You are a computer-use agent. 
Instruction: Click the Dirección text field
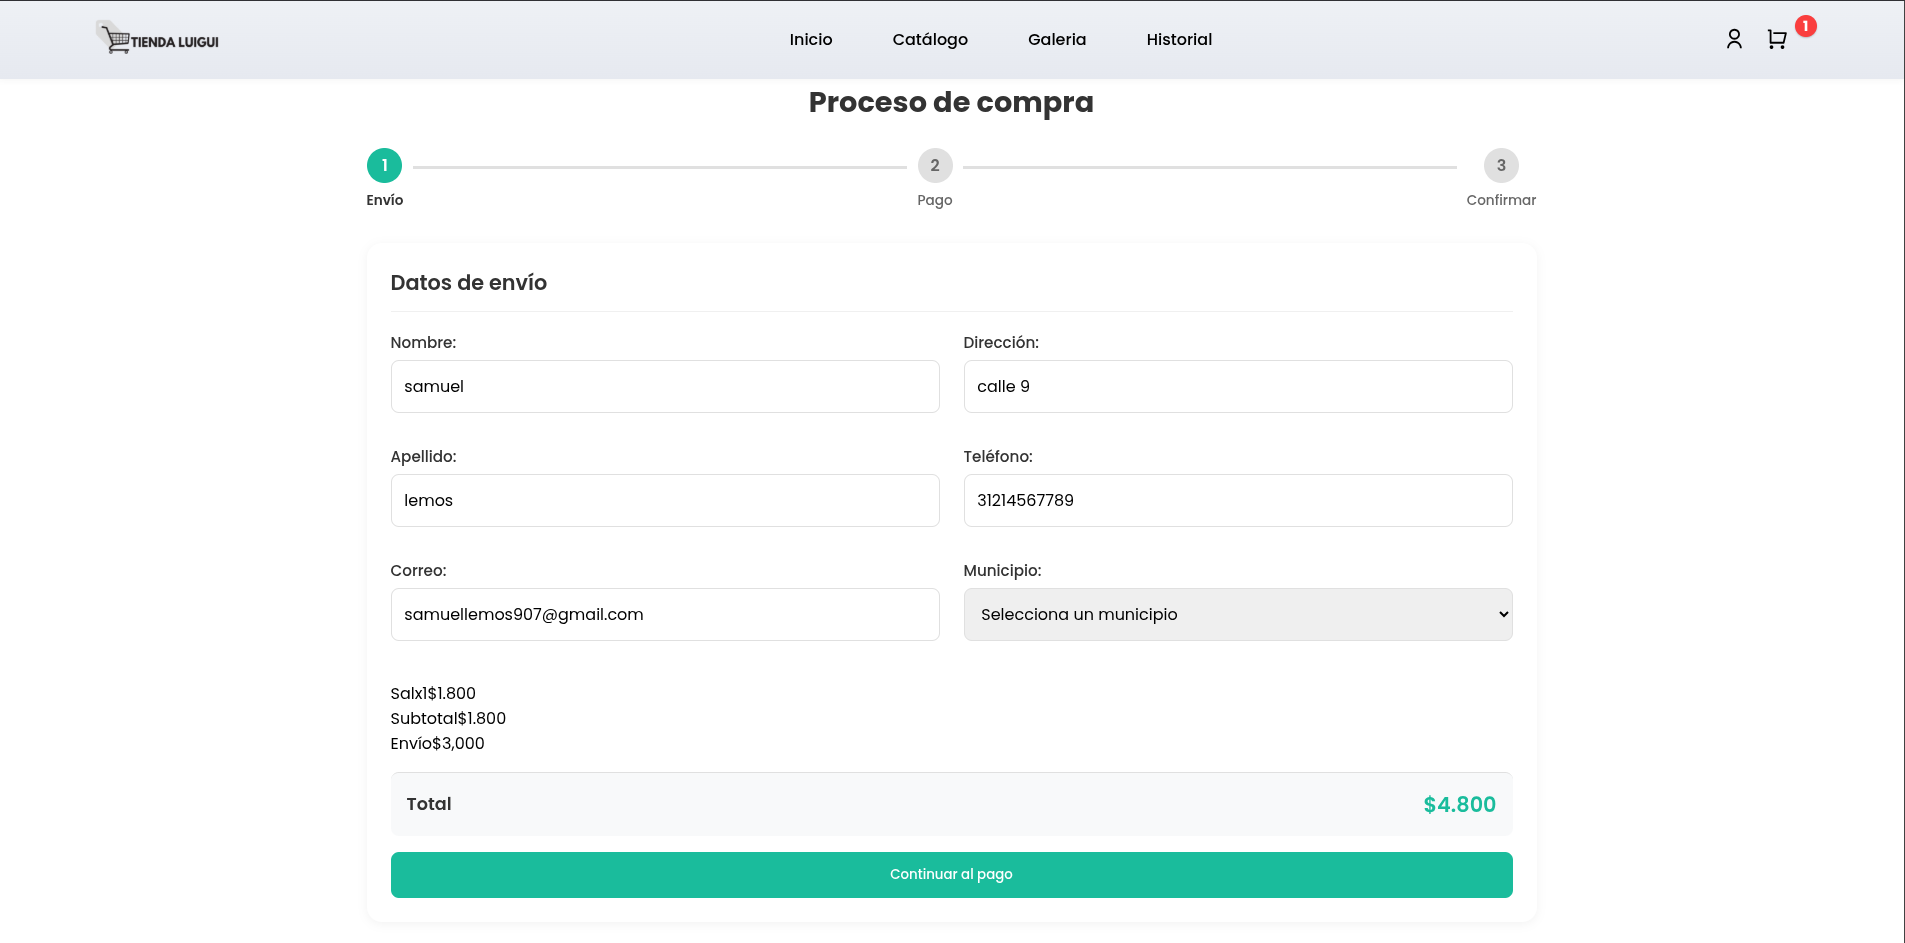[1237, 387]
